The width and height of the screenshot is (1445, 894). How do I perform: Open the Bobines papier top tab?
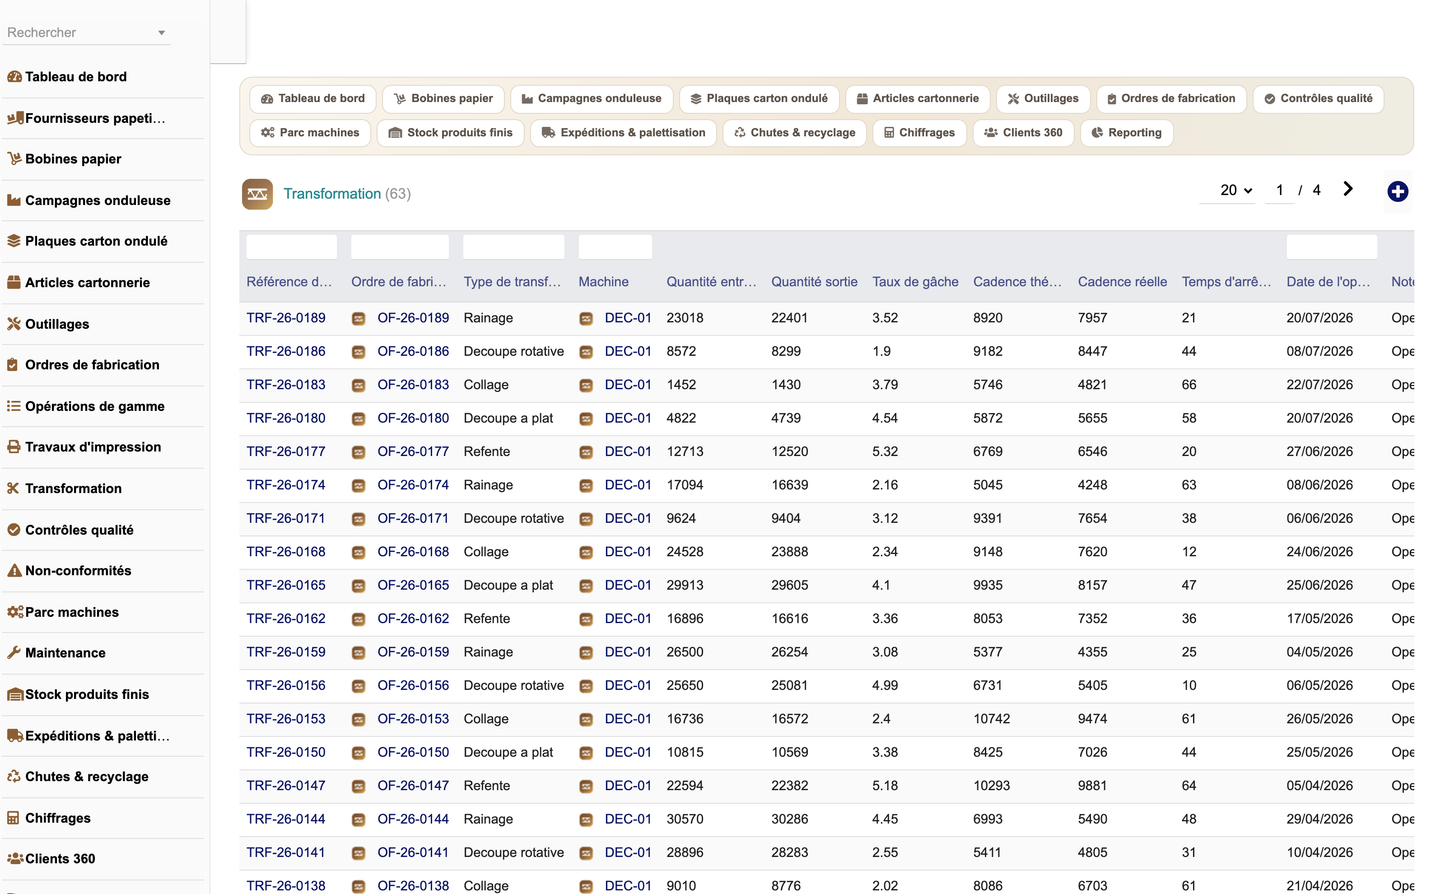click(443, 99)
